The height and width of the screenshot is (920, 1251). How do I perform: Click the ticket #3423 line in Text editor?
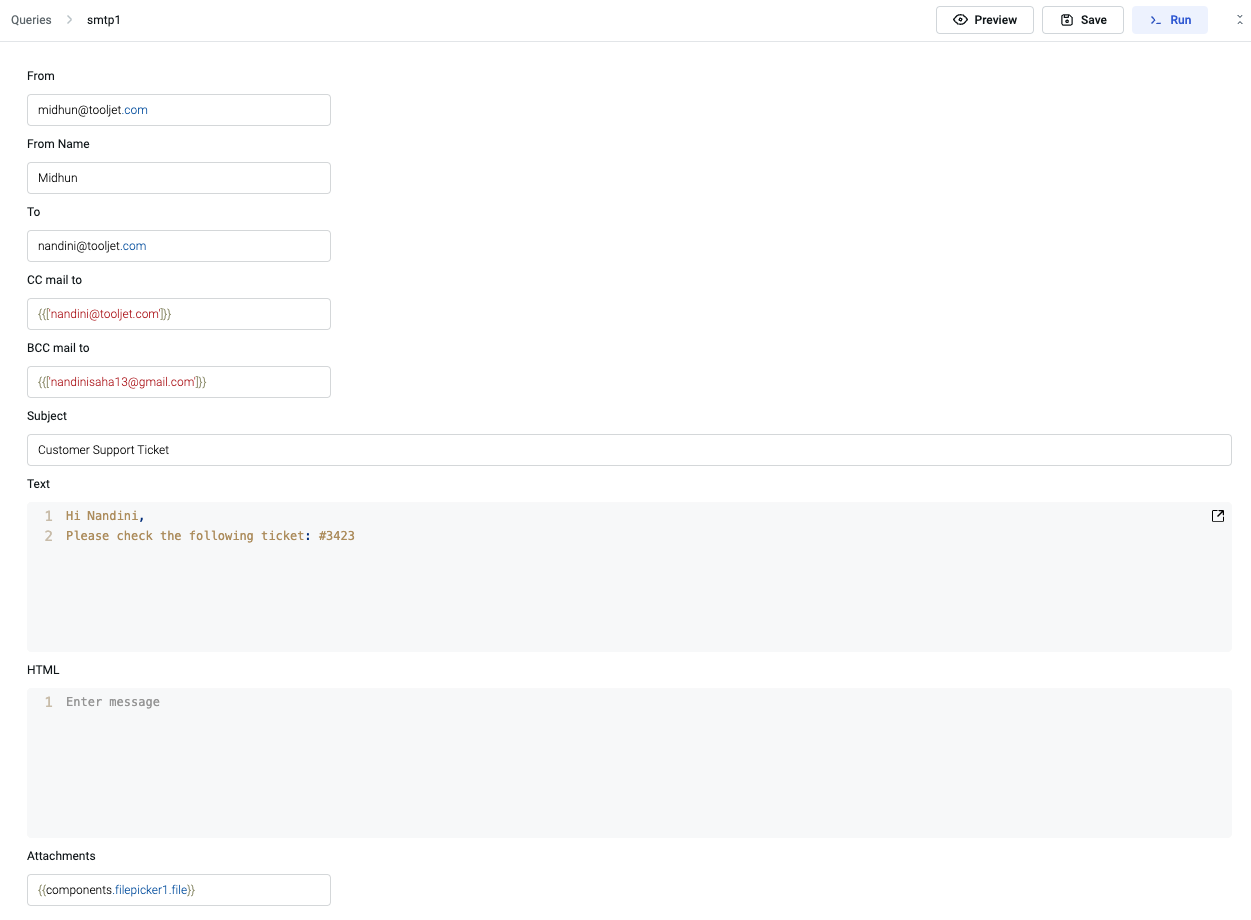[x=210, y=536]
